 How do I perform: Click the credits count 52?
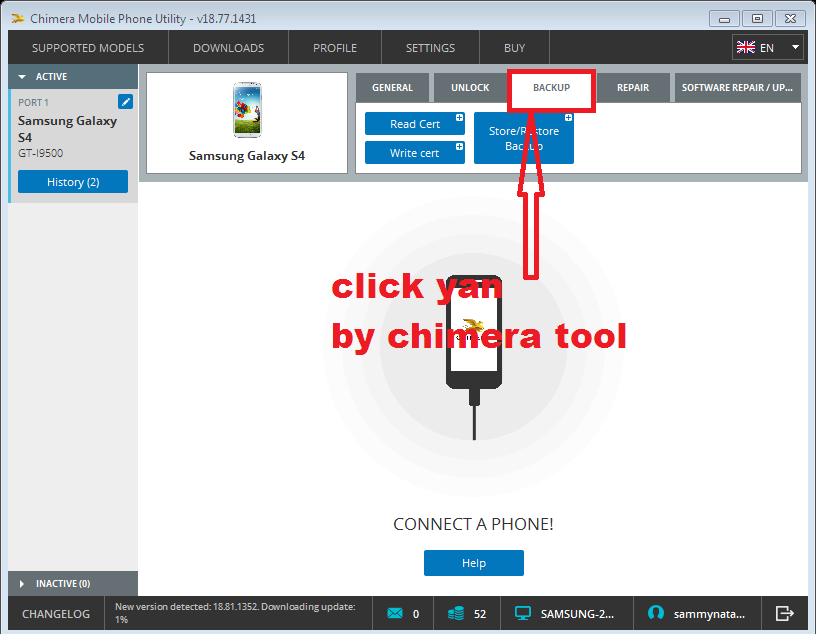coord(480,614)
